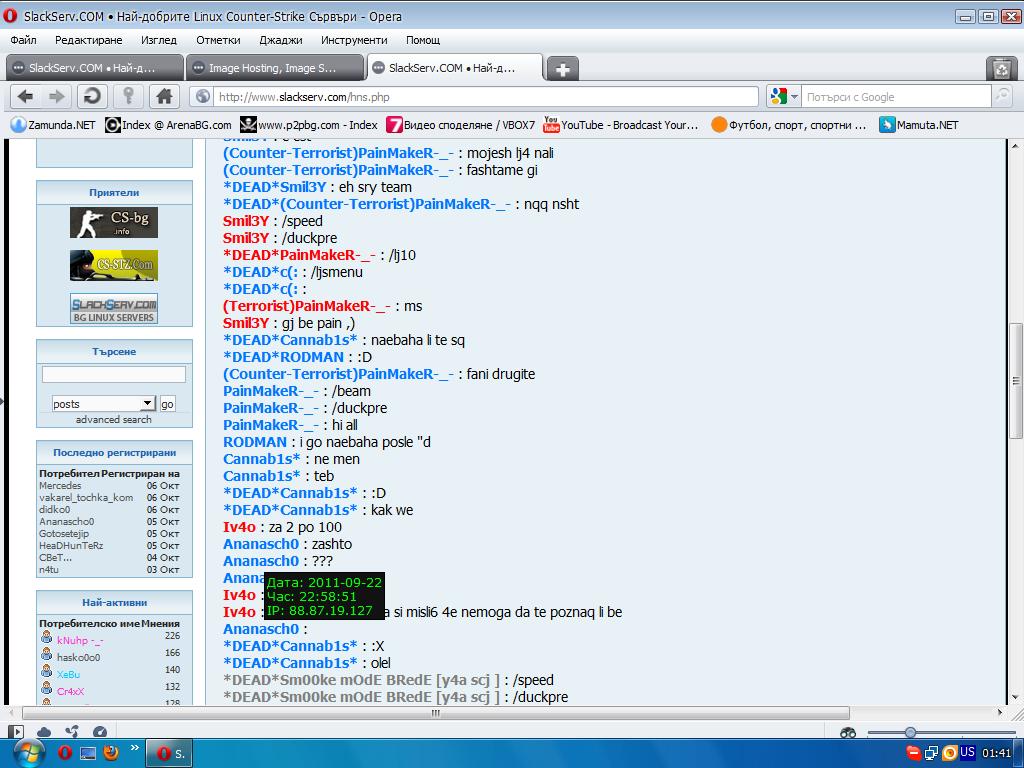
Task: Open XeBu active user profile
Action: tap(68, 674)
